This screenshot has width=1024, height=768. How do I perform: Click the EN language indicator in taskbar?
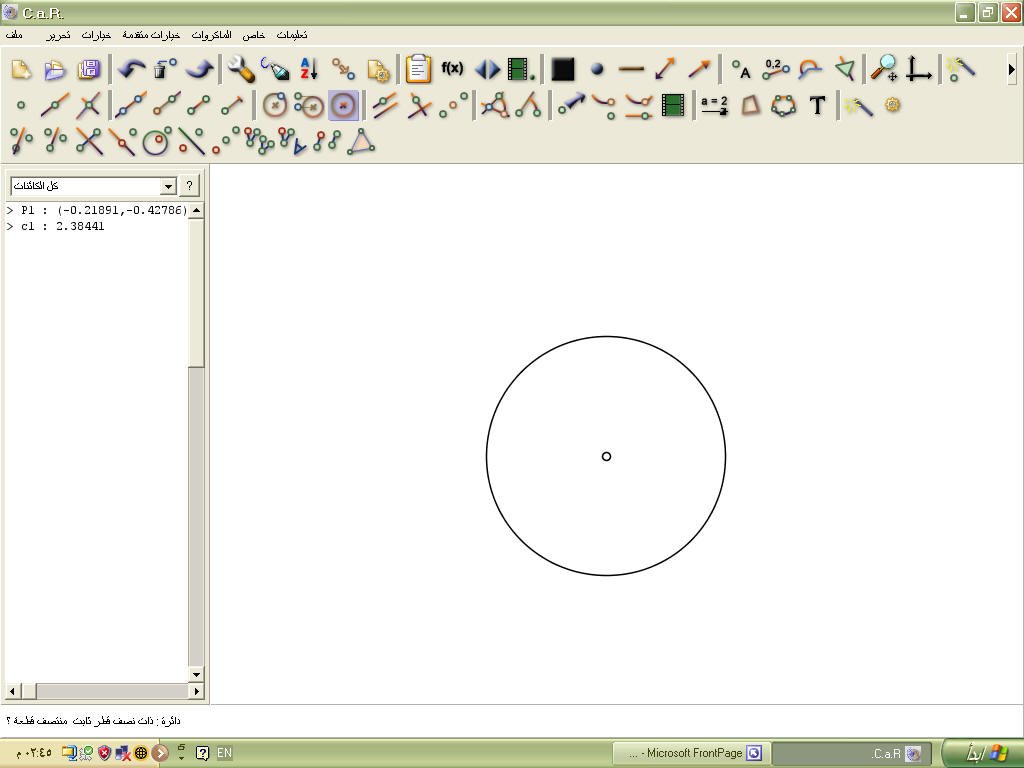225,753
